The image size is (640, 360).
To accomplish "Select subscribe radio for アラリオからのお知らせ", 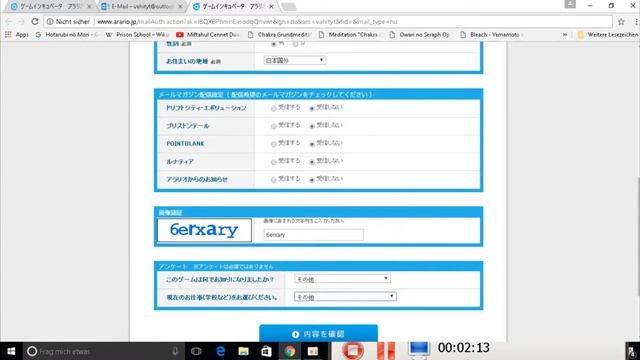I will [273, 180].
